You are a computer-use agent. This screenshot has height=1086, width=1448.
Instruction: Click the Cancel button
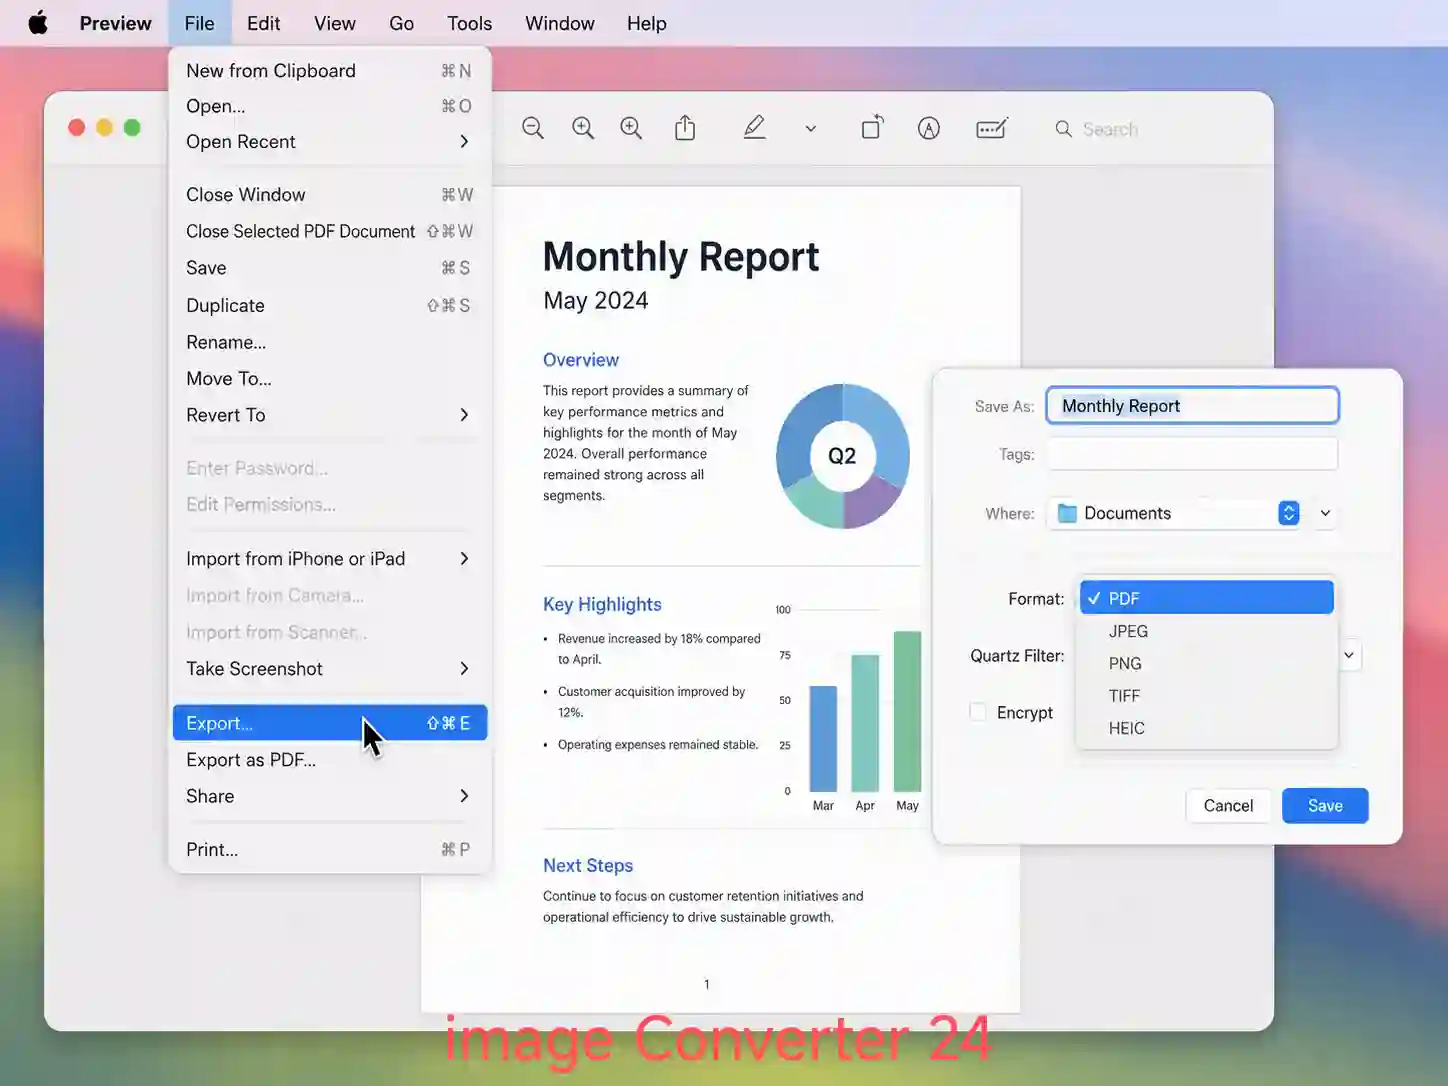(x=1228, y=806)
